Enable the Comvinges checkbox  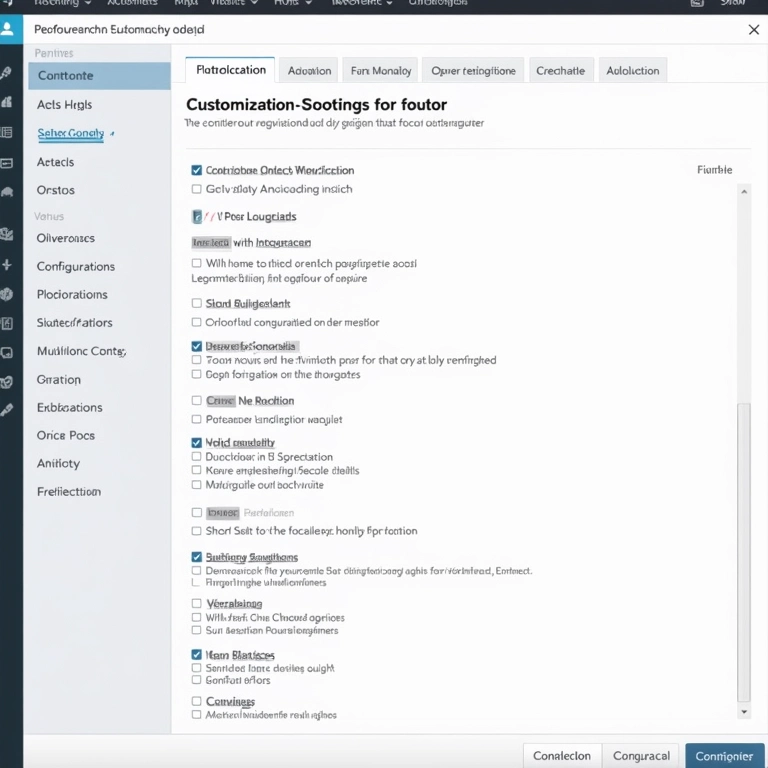196,701
